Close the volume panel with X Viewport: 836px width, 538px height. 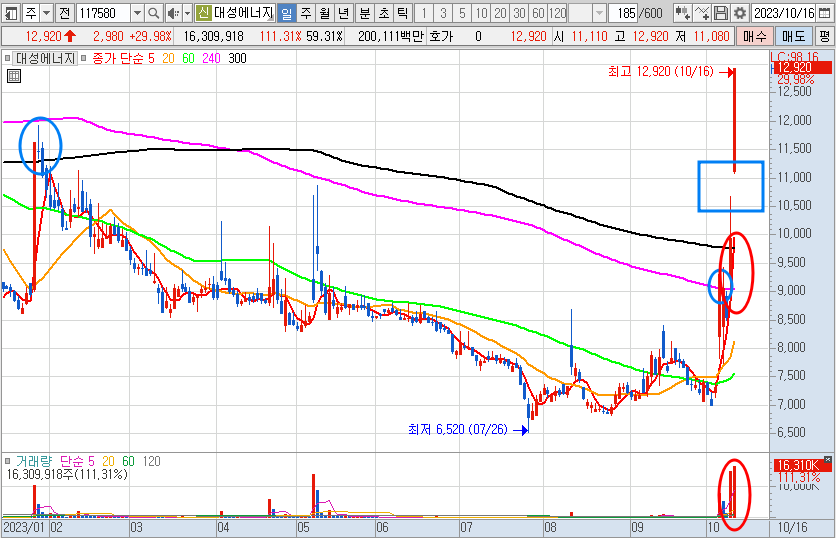coord(827,459)
